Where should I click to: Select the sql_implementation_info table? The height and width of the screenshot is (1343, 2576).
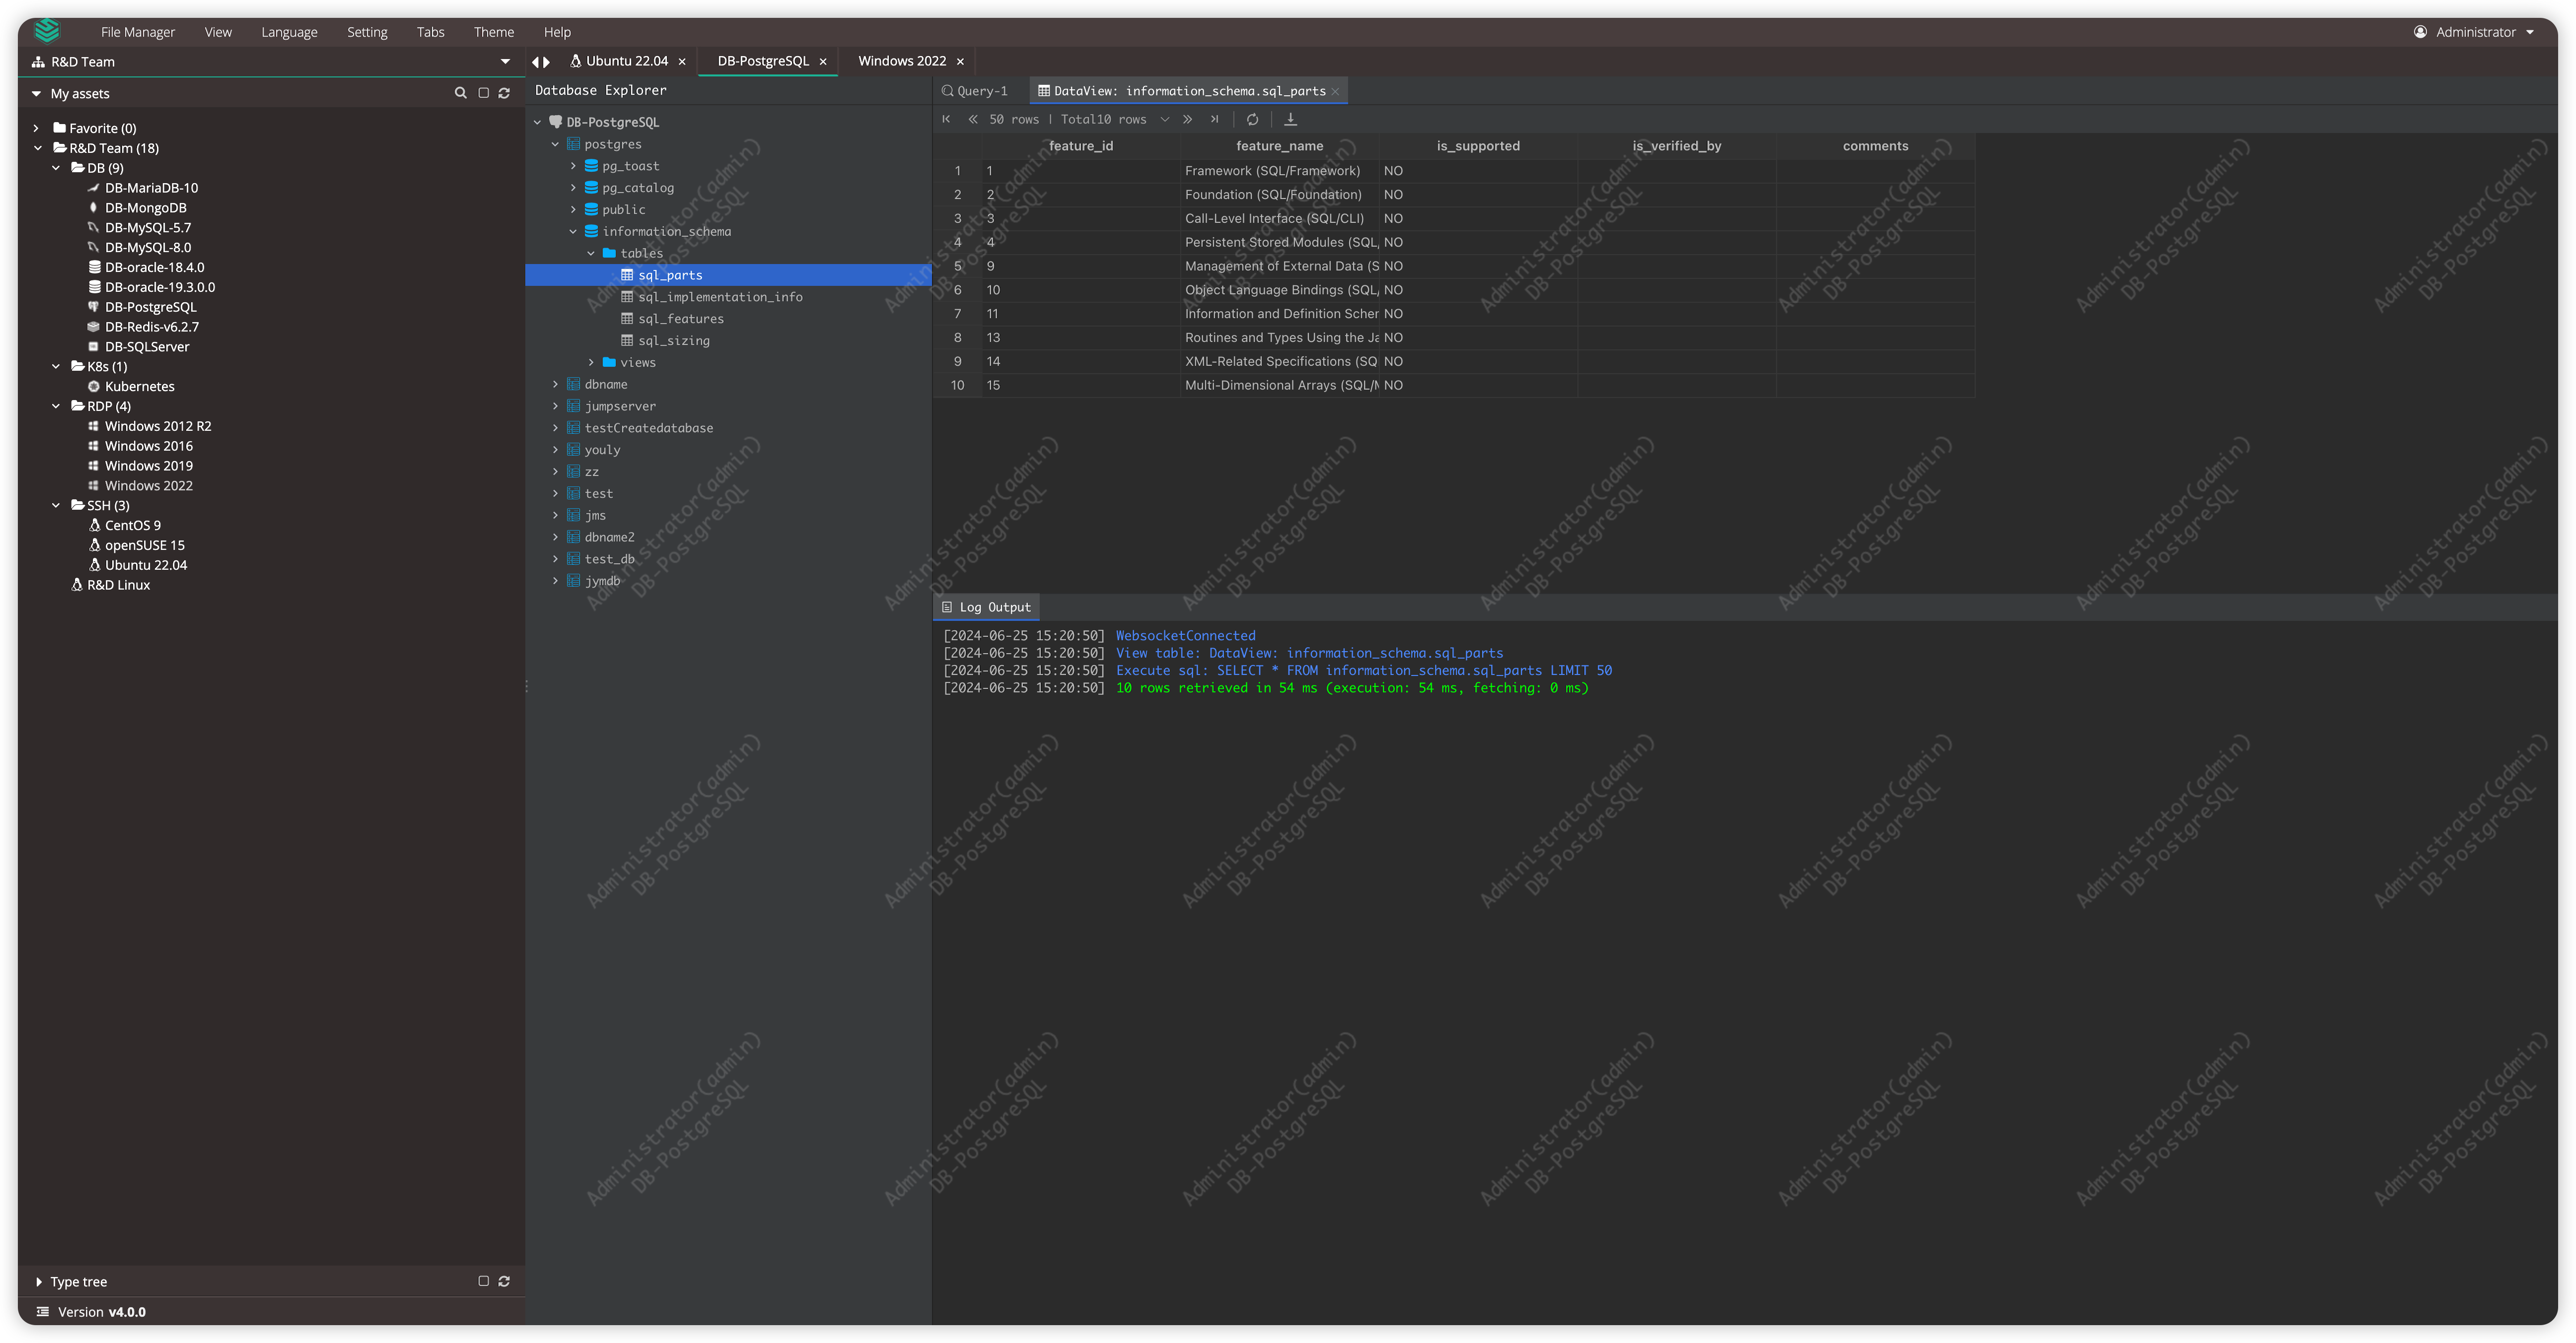point(720,297)
